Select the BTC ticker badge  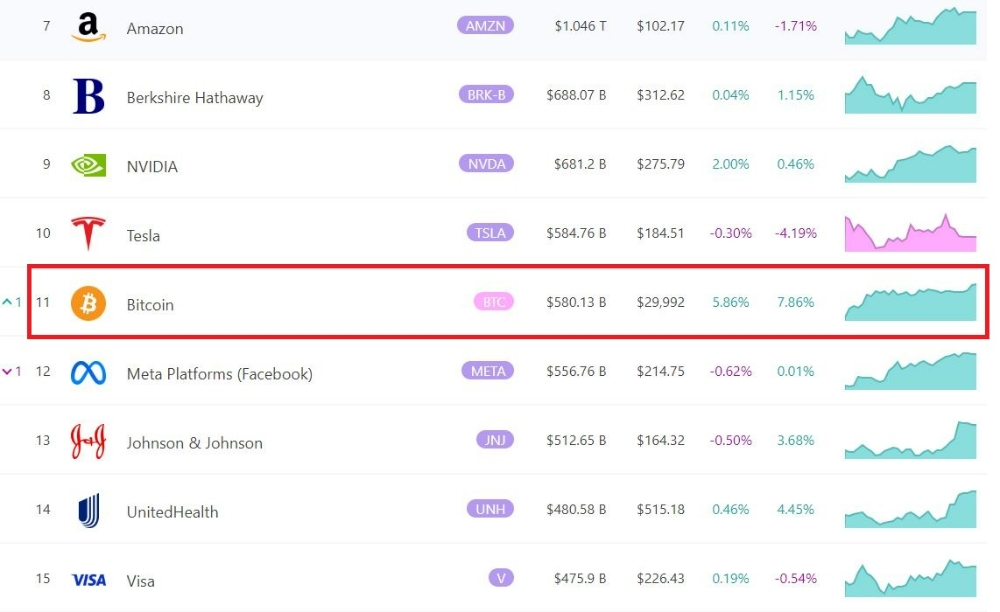pyautogui.click(x=493, y=302)
